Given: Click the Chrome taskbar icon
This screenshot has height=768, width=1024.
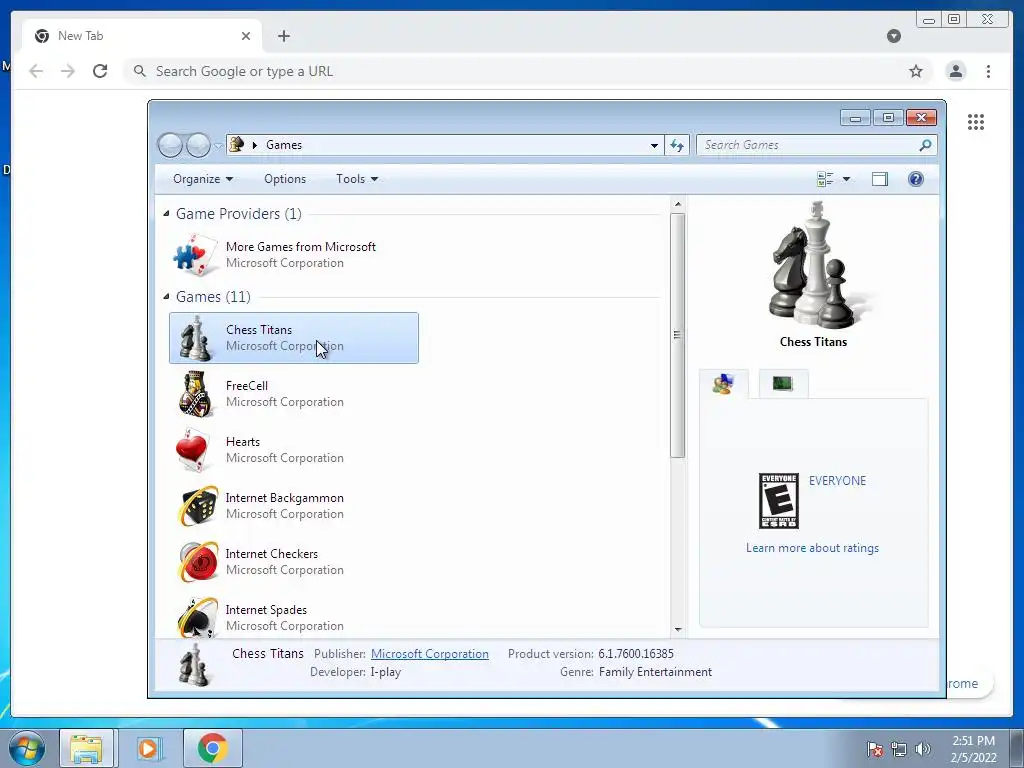Looking at the screenshot, I should coord(212,748).
